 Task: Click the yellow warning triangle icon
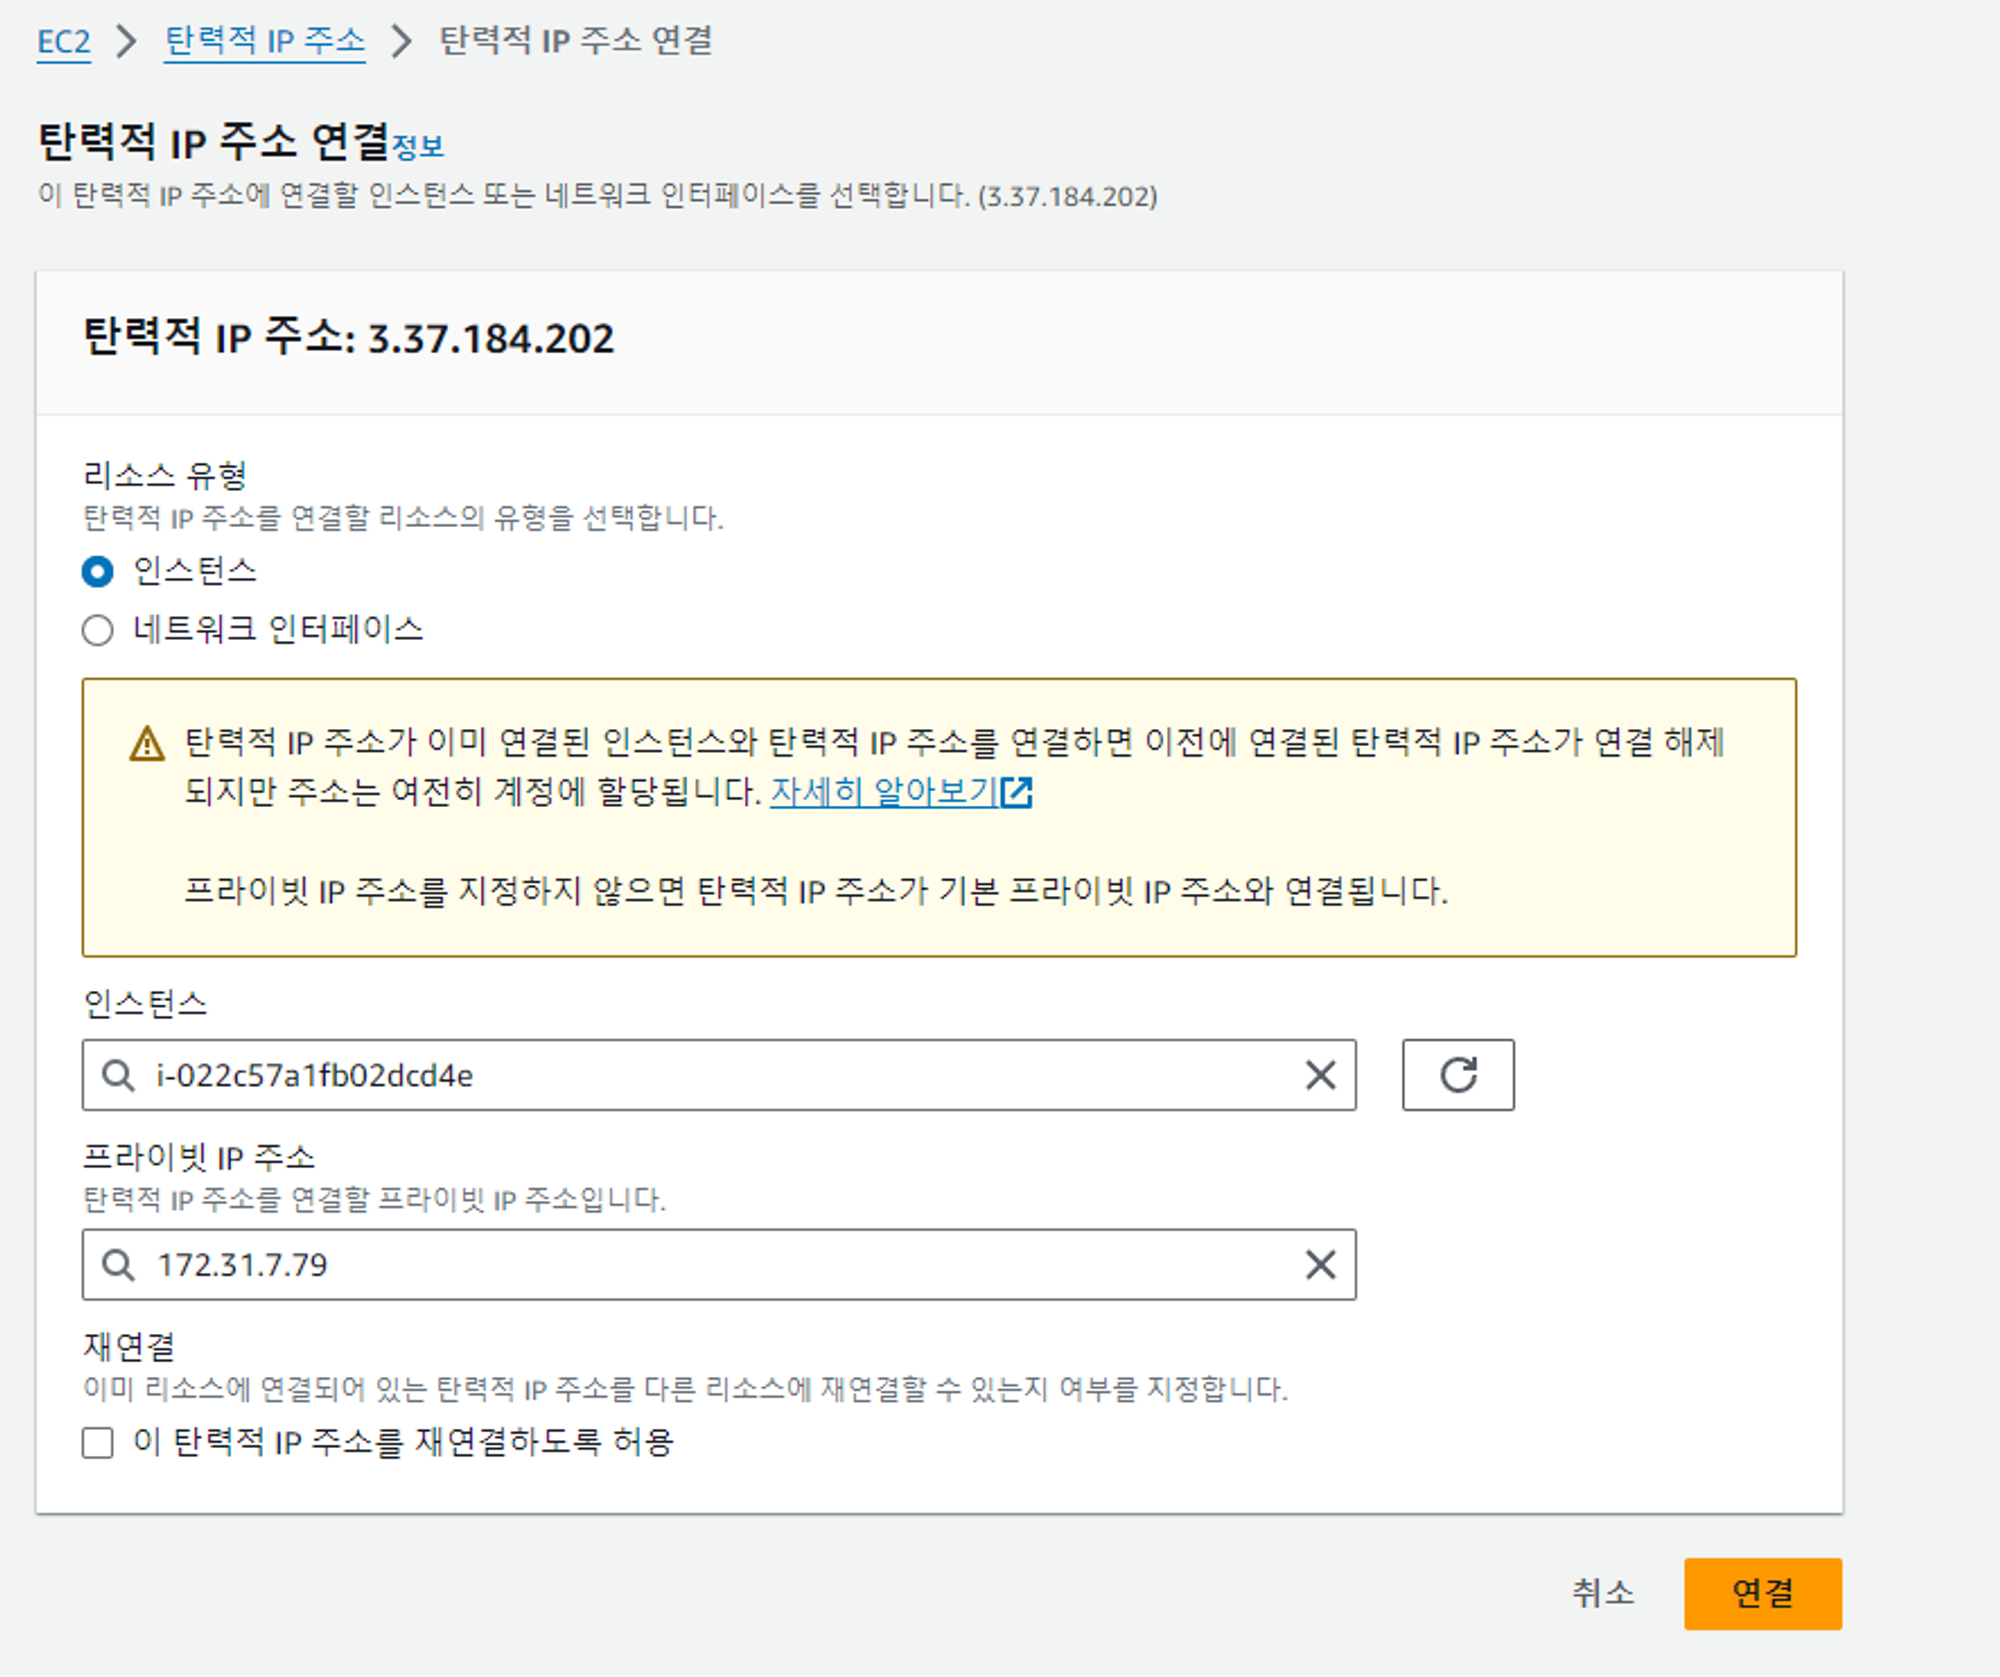(x=147, y=744)
